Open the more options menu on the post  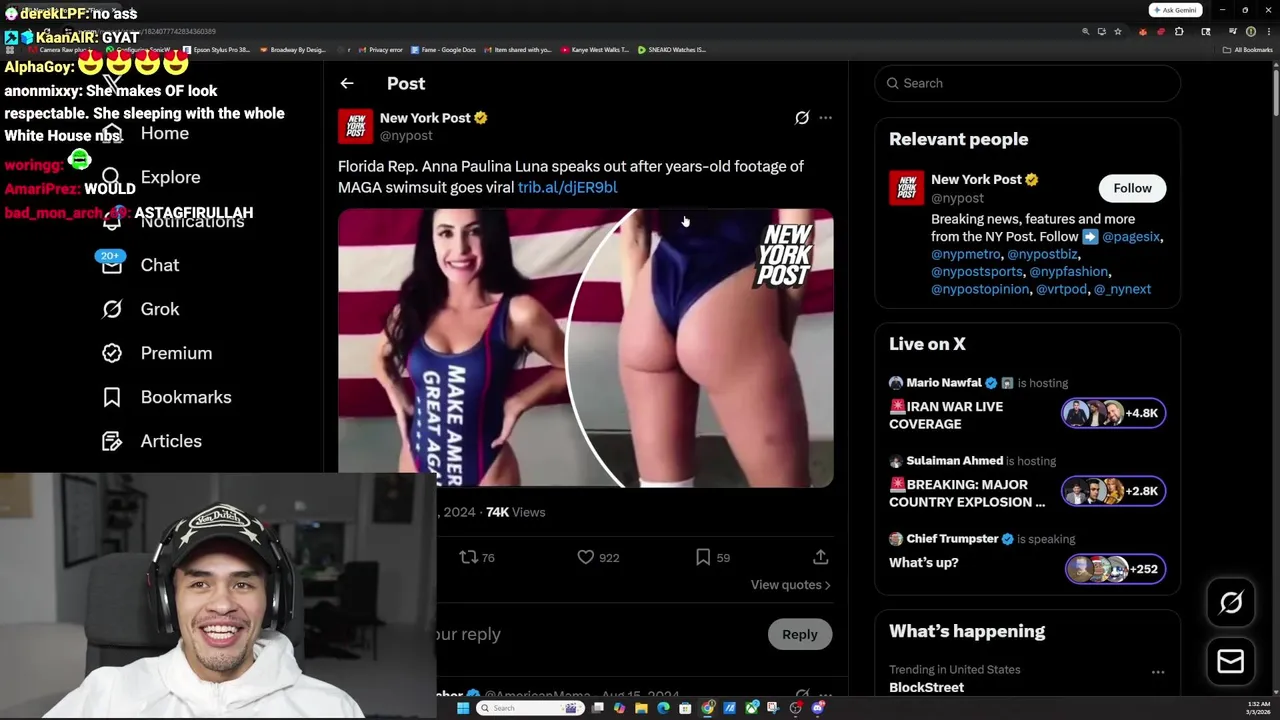825,118
